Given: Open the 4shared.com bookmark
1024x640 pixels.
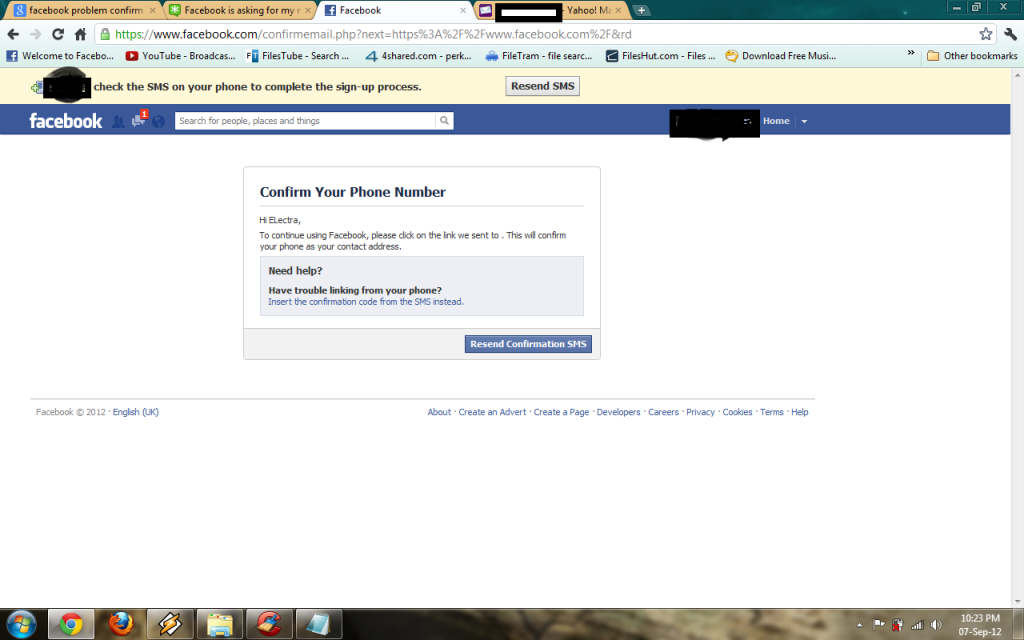Looking at the screenshot, I should pyautogui.click(x=419, y=56).
